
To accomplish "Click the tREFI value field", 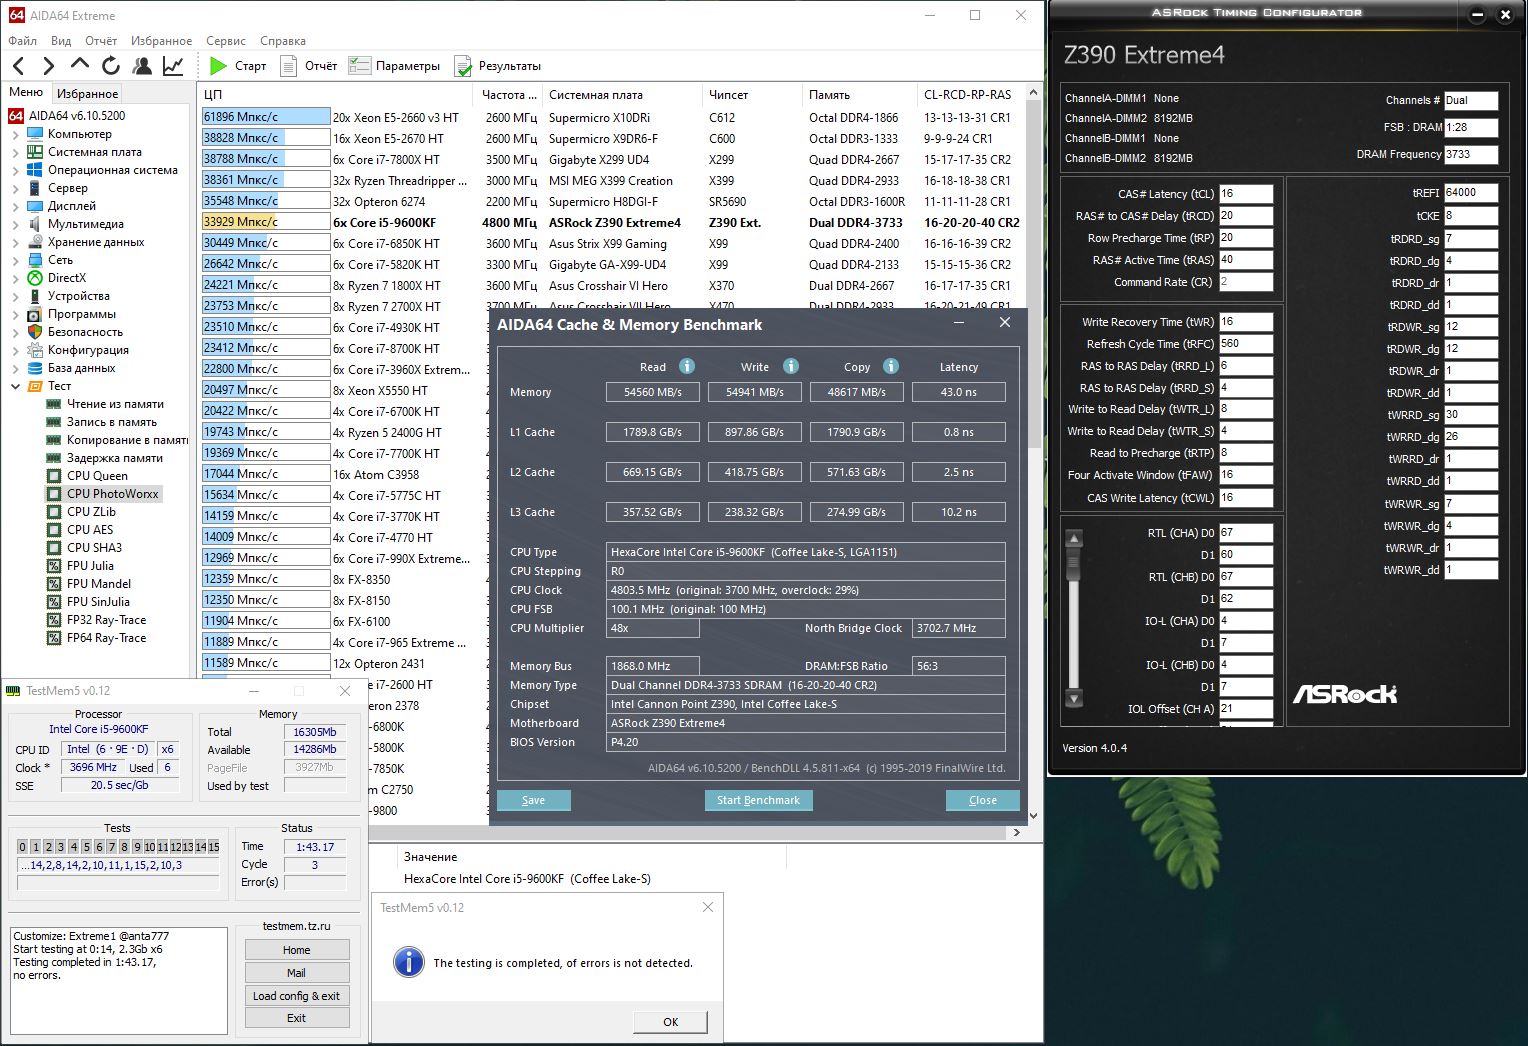I will (1470, 192).
